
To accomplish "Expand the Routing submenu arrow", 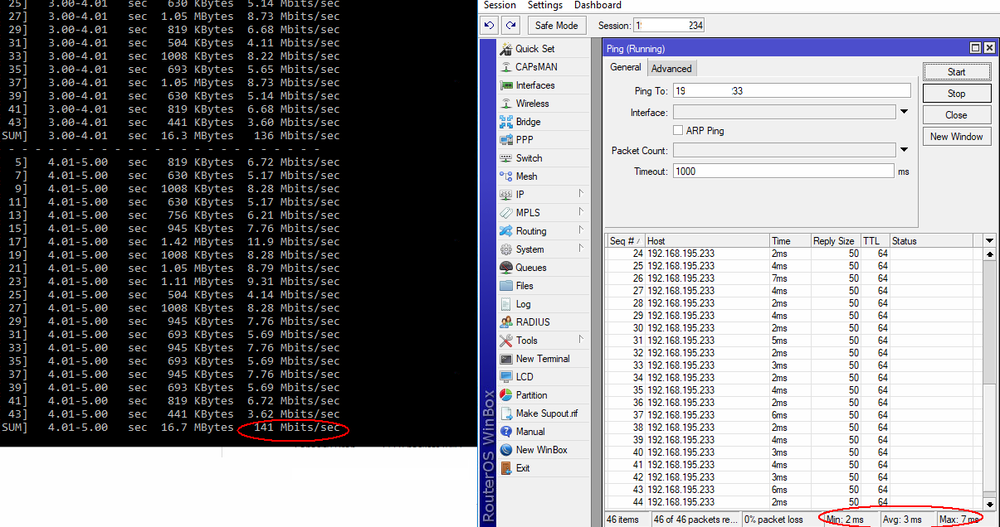I will tap(581, 230).
